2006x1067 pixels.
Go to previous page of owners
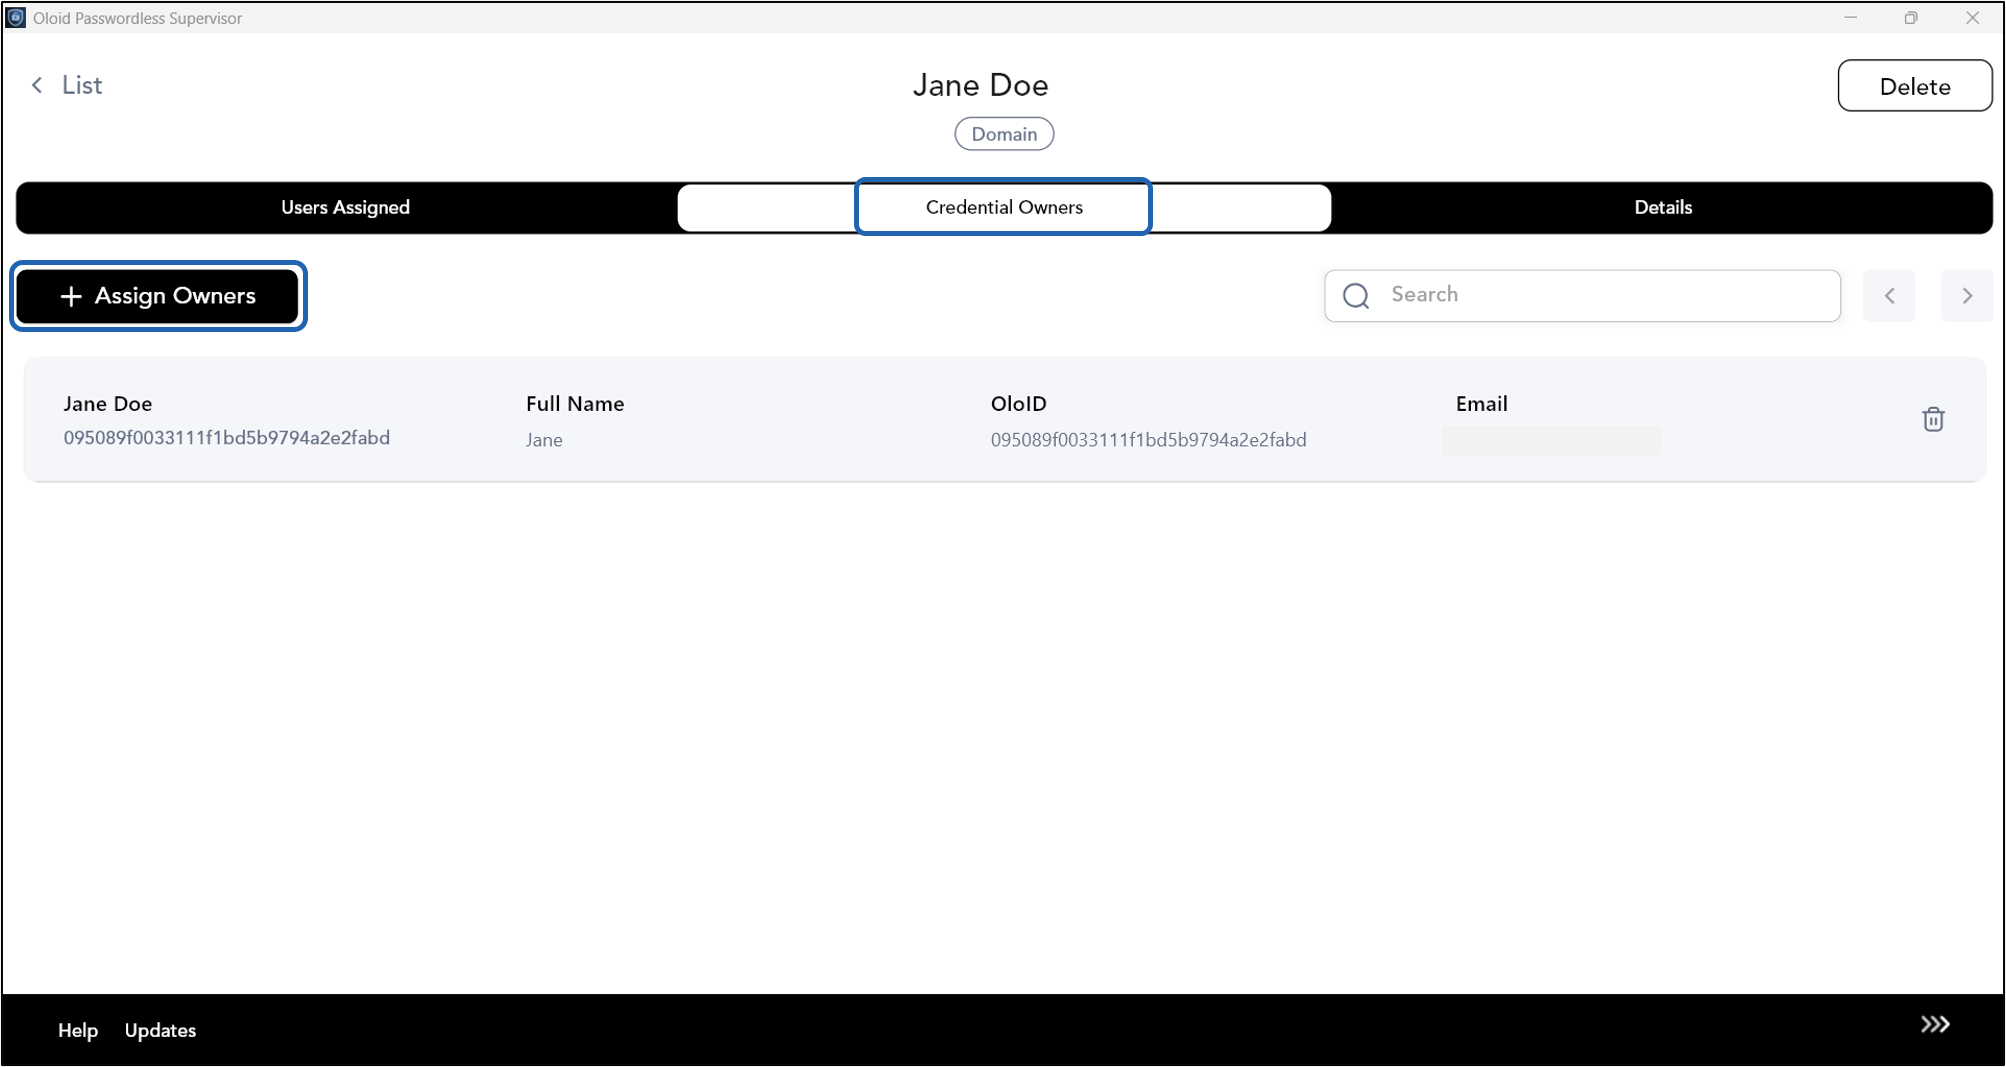click(x=1889, y=296)
